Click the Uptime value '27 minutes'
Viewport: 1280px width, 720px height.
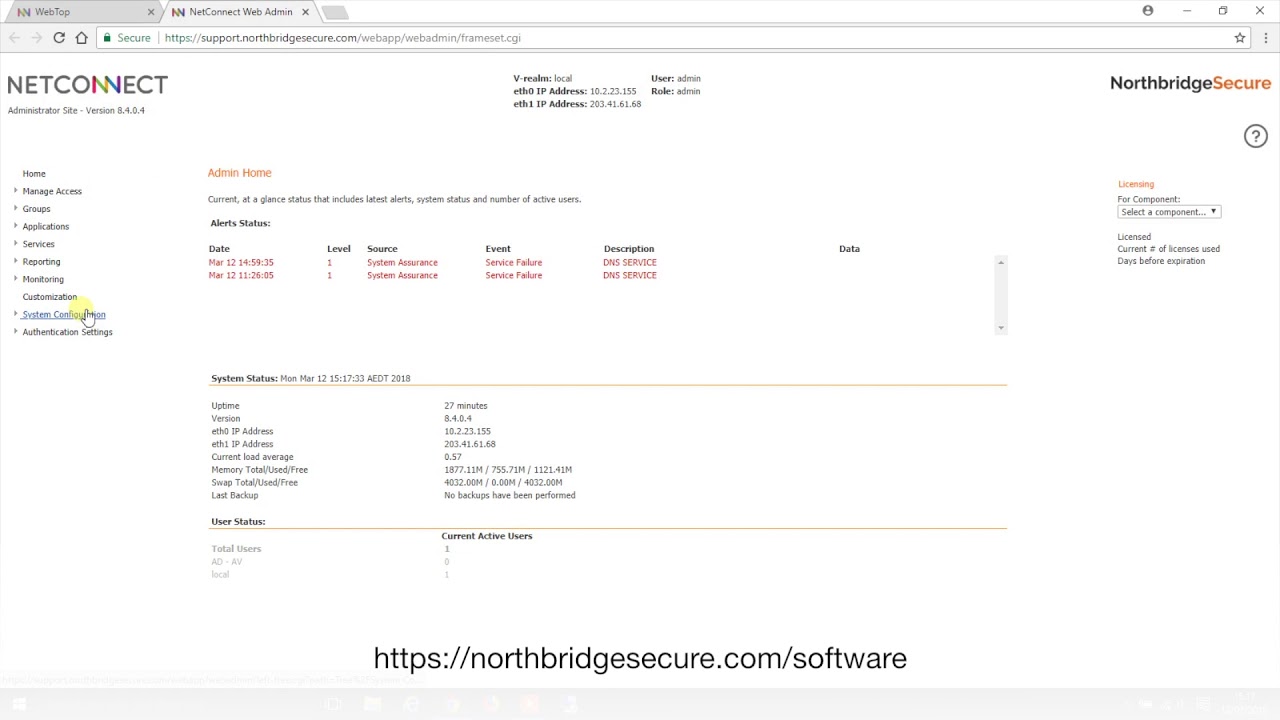point(466,406)
